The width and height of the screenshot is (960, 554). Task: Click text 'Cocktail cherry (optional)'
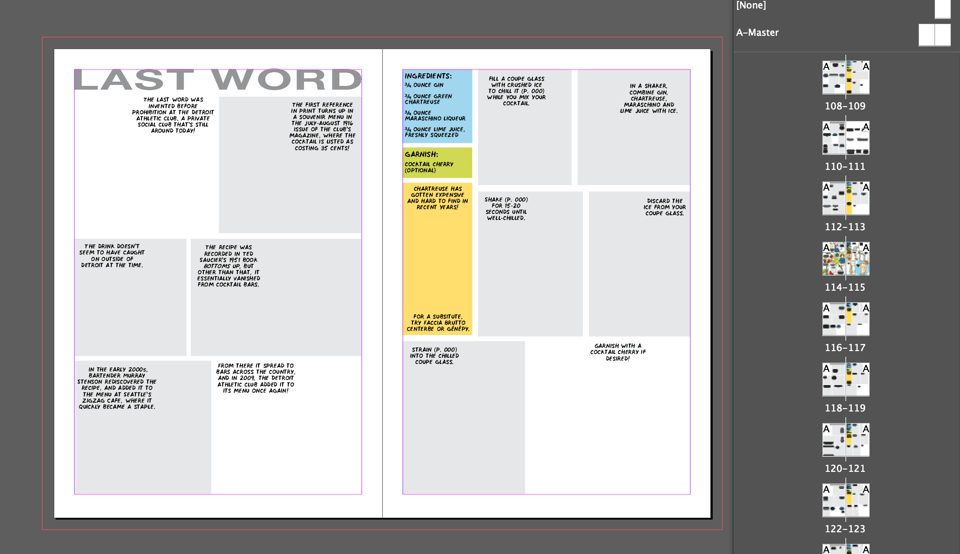coord(429,167)
